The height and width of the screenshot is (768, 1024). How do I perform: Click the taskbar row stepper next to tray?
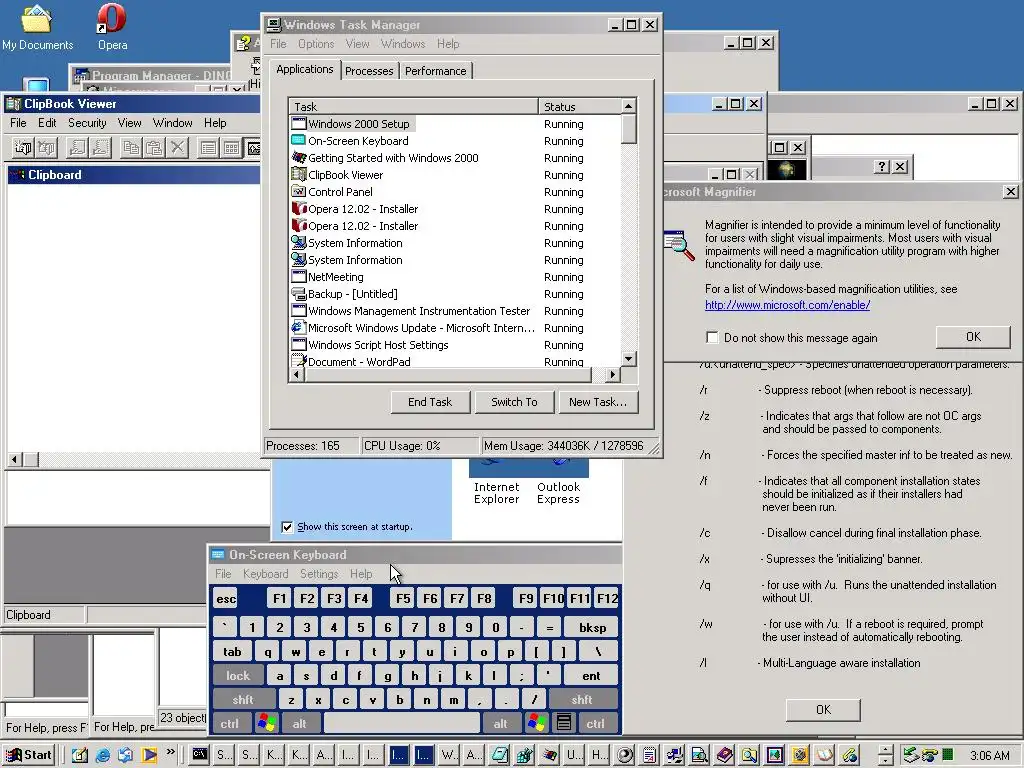pos(885,756)
